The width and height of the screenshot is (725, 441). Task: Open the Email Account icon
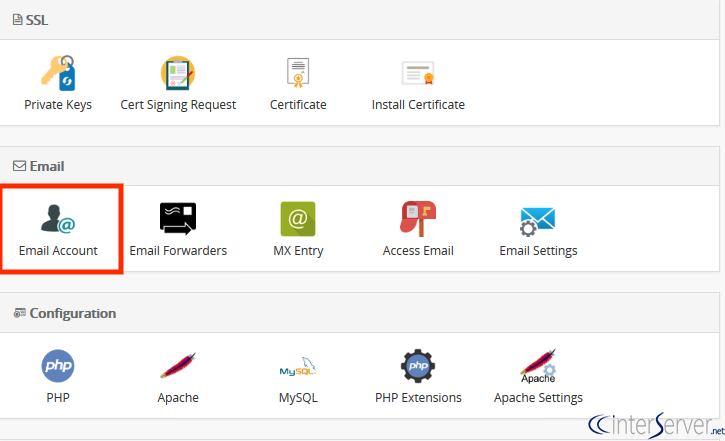[x=58, y=220]
